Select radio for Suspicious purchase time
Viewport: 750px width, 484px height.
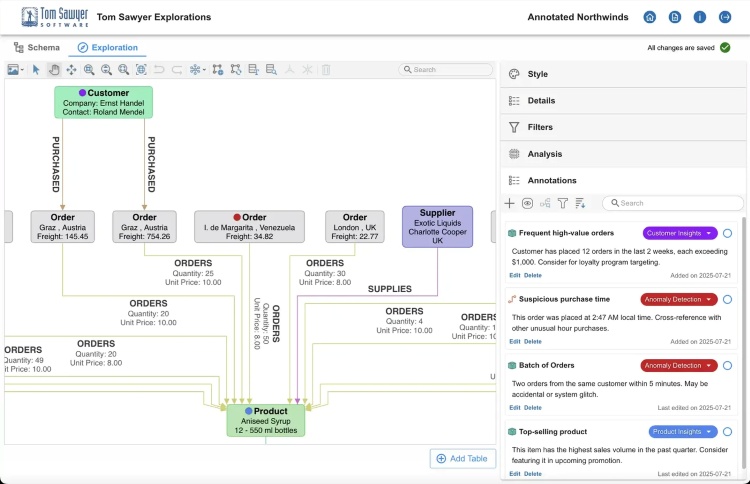tap(727, 299)
